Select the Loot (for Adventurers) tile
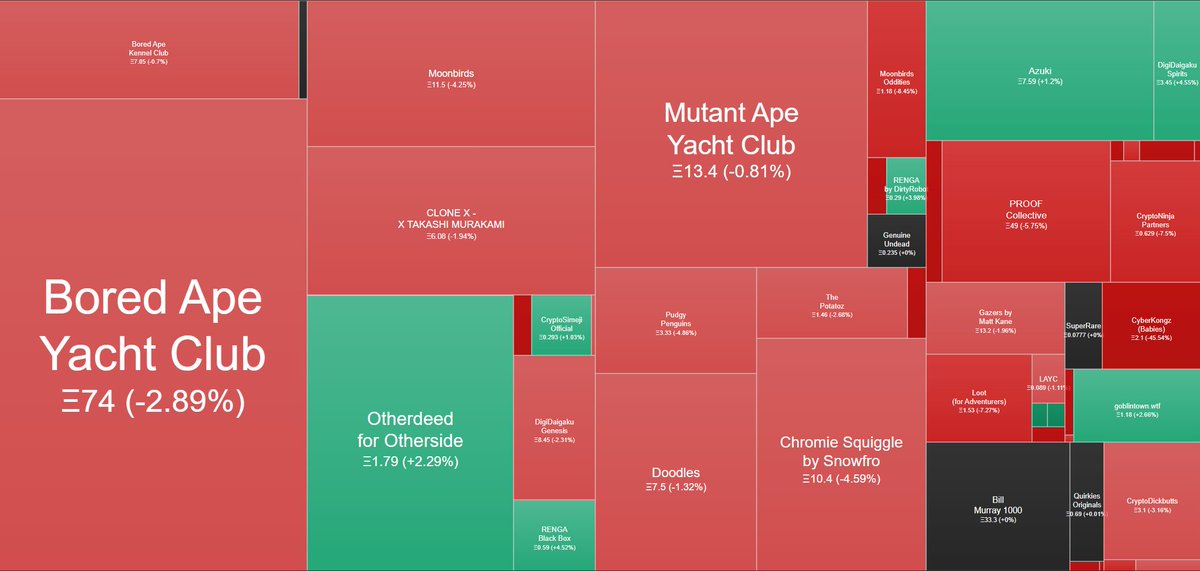Screen dimensions: 1200x571 click(979, 398)
